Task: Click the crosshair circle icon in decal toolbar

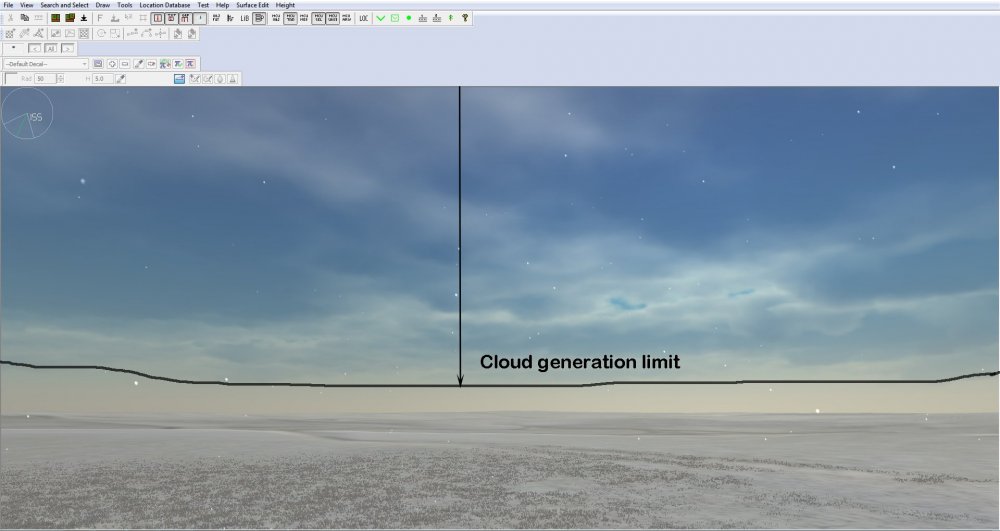Action: (x=112, y=64)
